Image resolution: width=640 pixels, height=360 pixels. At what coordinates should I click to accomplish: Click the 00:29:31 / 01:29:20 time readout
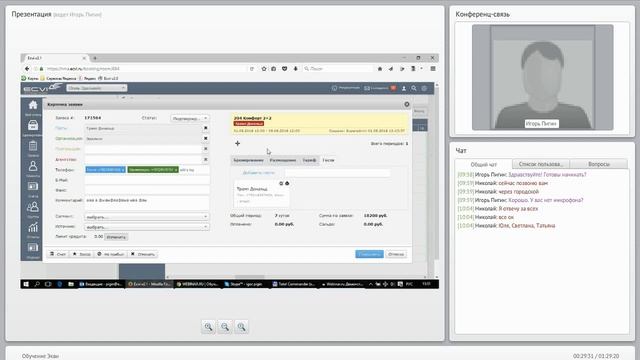[596, 356]
